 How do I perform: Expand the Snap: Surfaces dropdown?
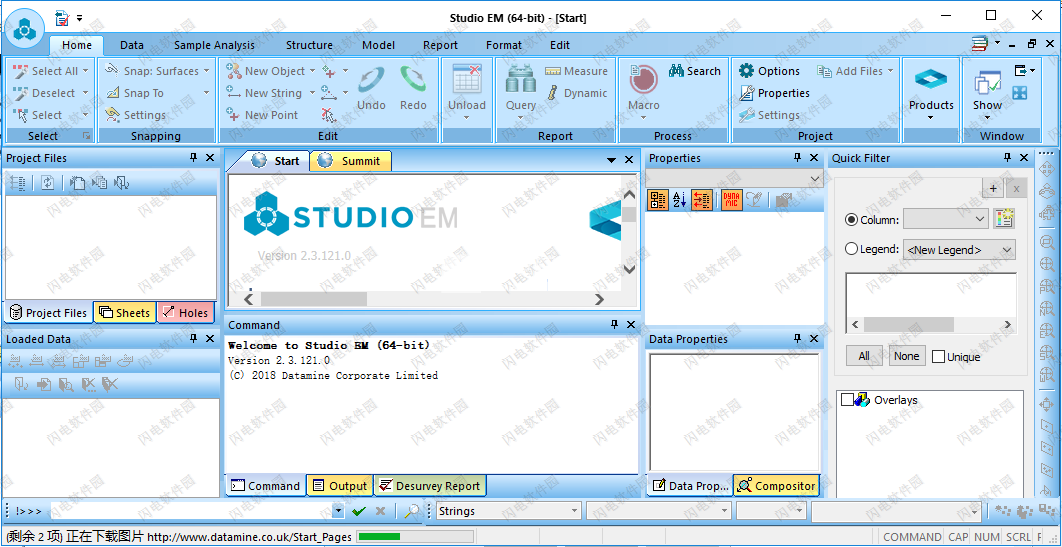click(207, 70)
